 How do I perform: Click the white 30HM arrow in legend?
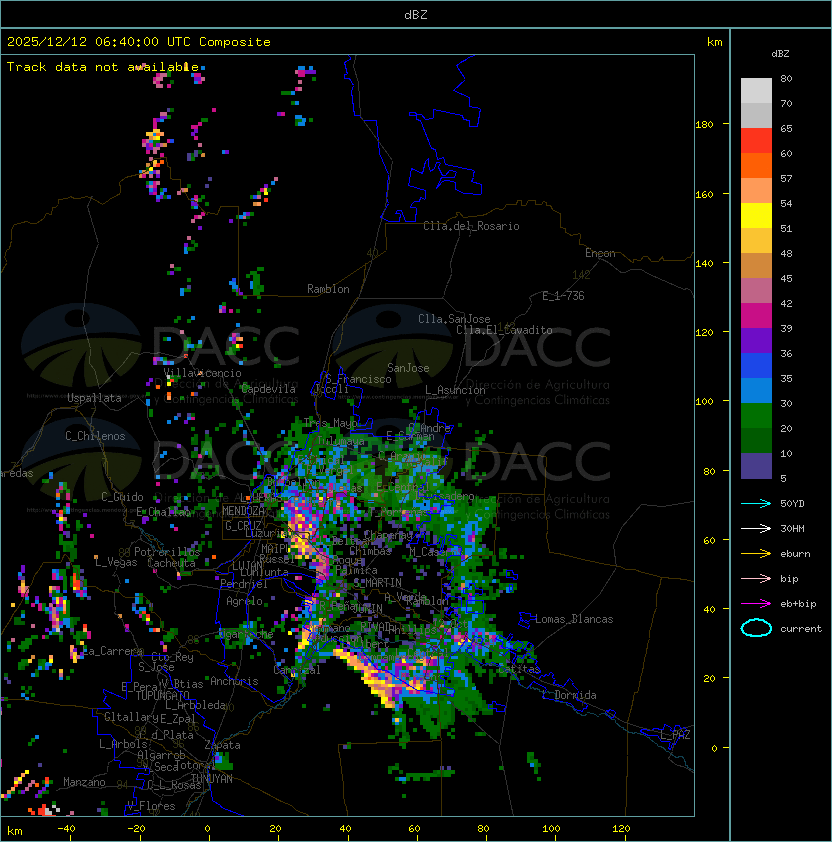tap(756, 528)
